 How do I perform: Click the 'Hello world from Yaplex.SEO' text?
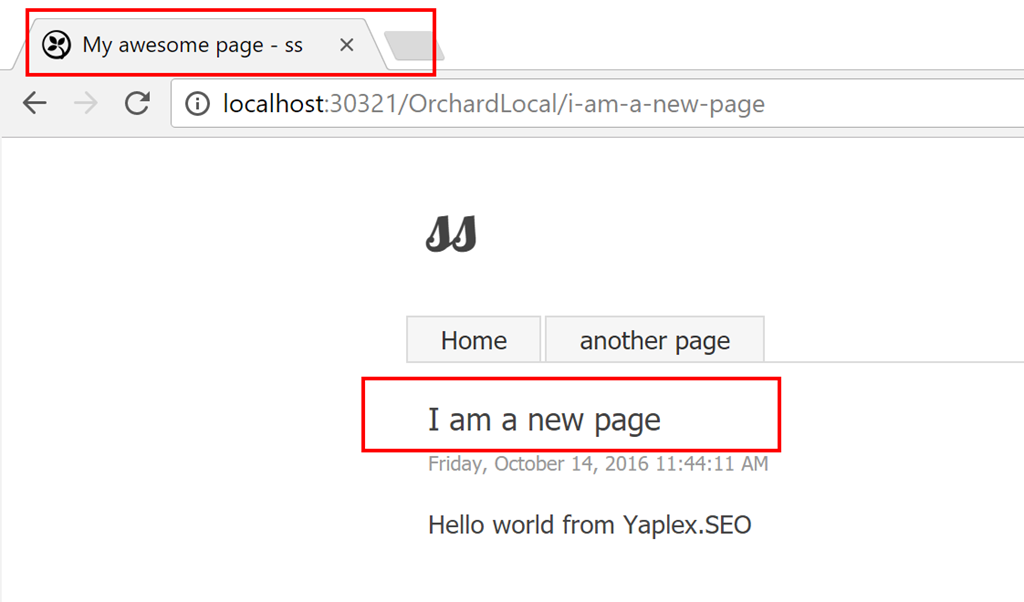pos(589,524)
